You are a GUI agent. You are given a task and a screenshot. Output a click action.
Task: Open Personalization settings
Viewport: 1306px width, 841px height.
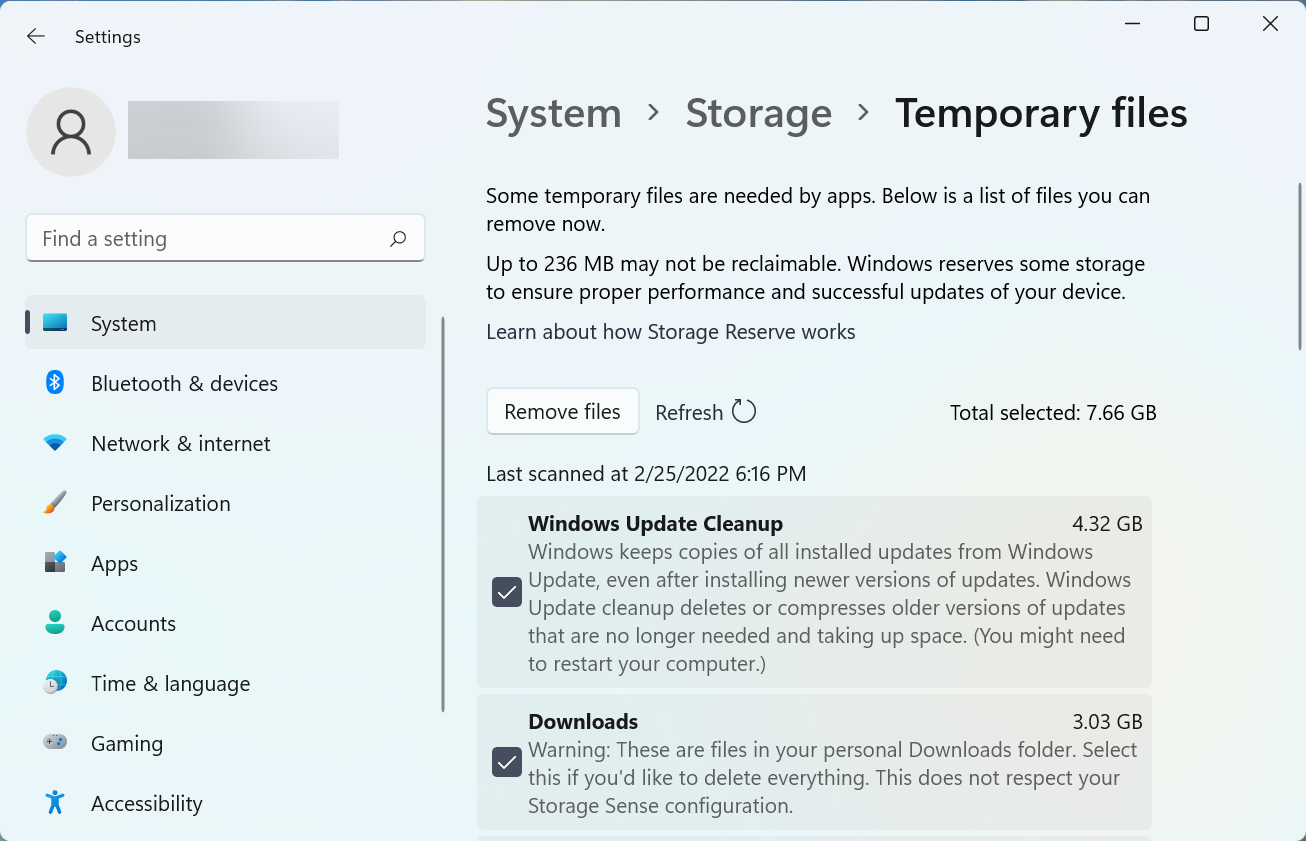(x=54, y=503)
